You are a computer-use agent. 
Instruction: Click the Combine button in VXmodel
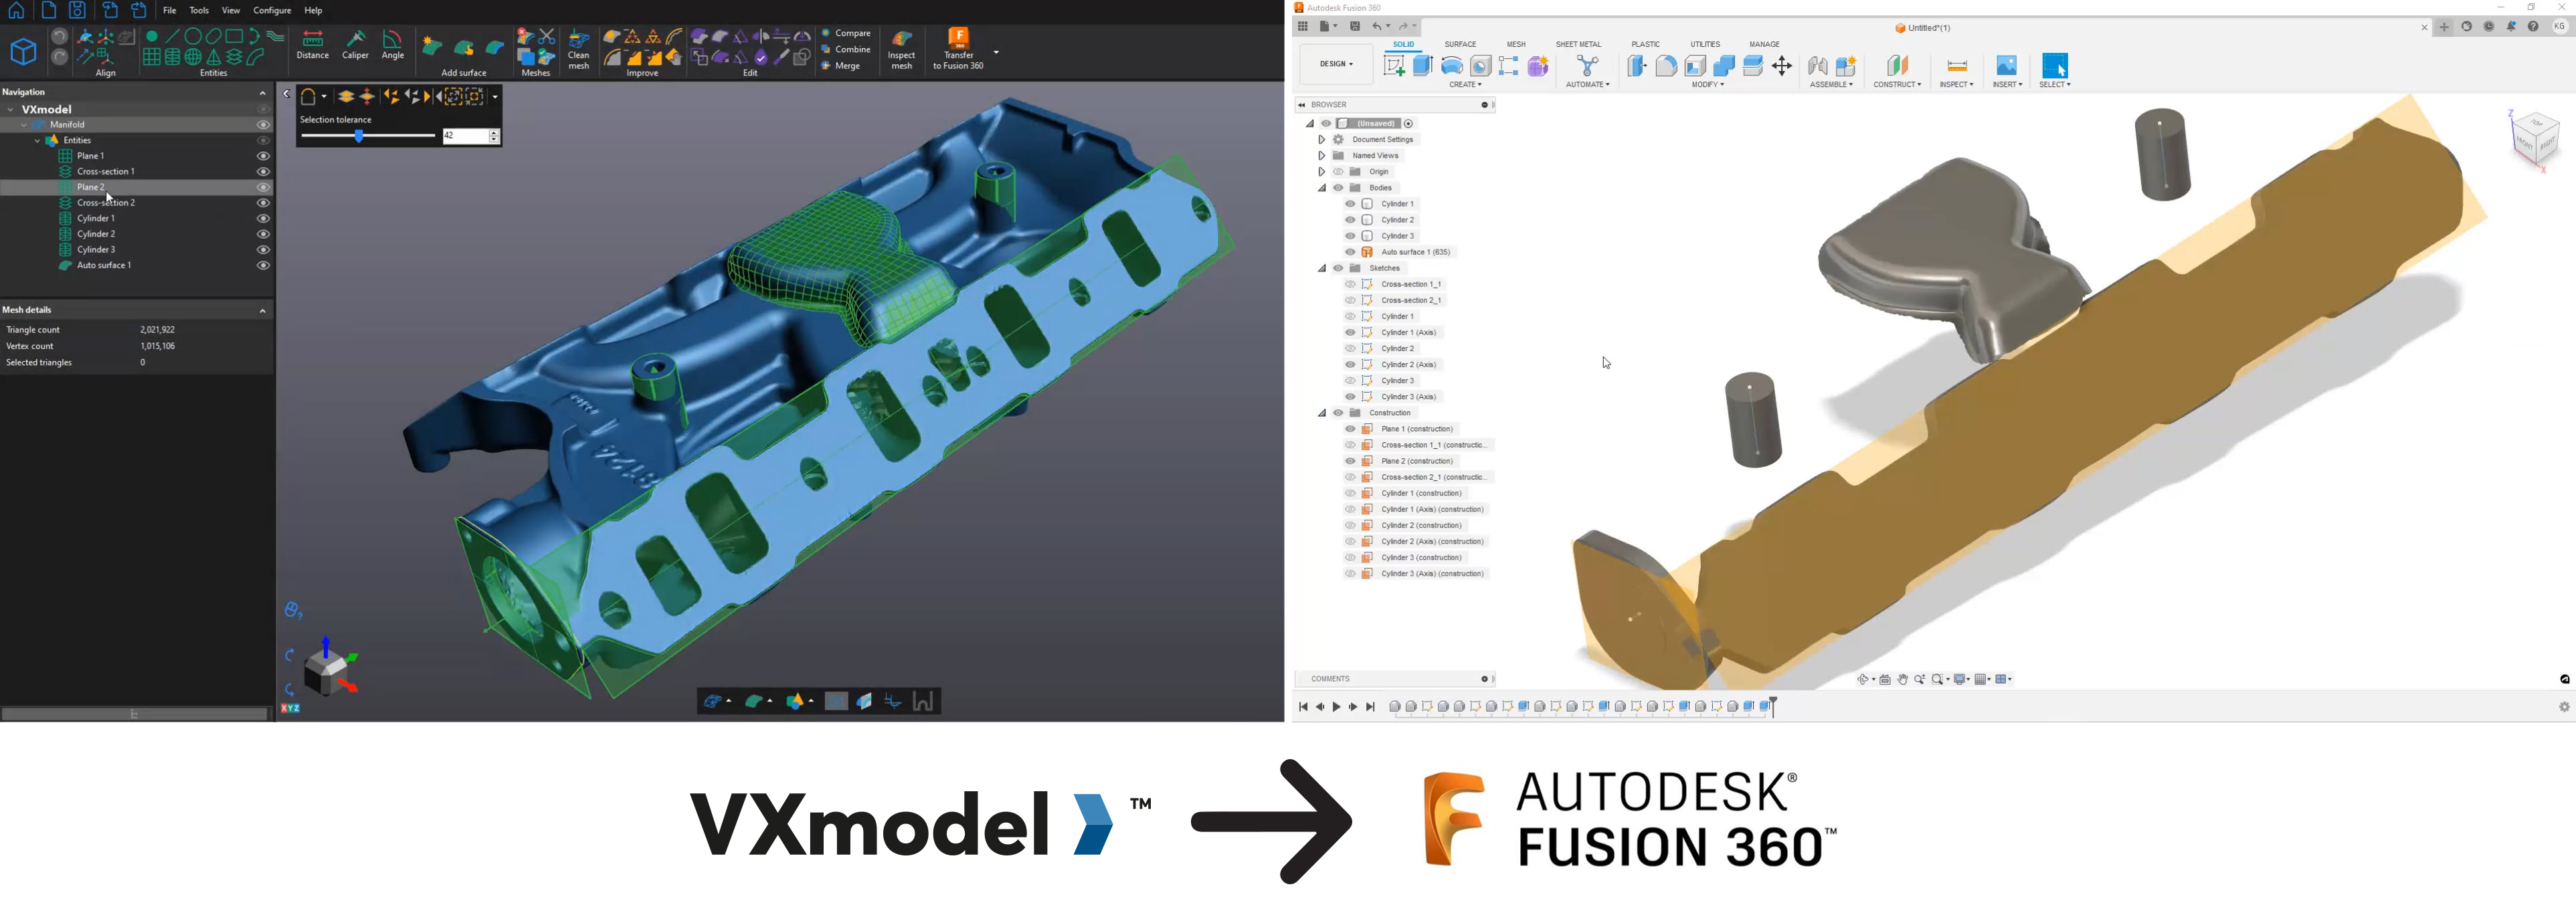tap(847, 50)
